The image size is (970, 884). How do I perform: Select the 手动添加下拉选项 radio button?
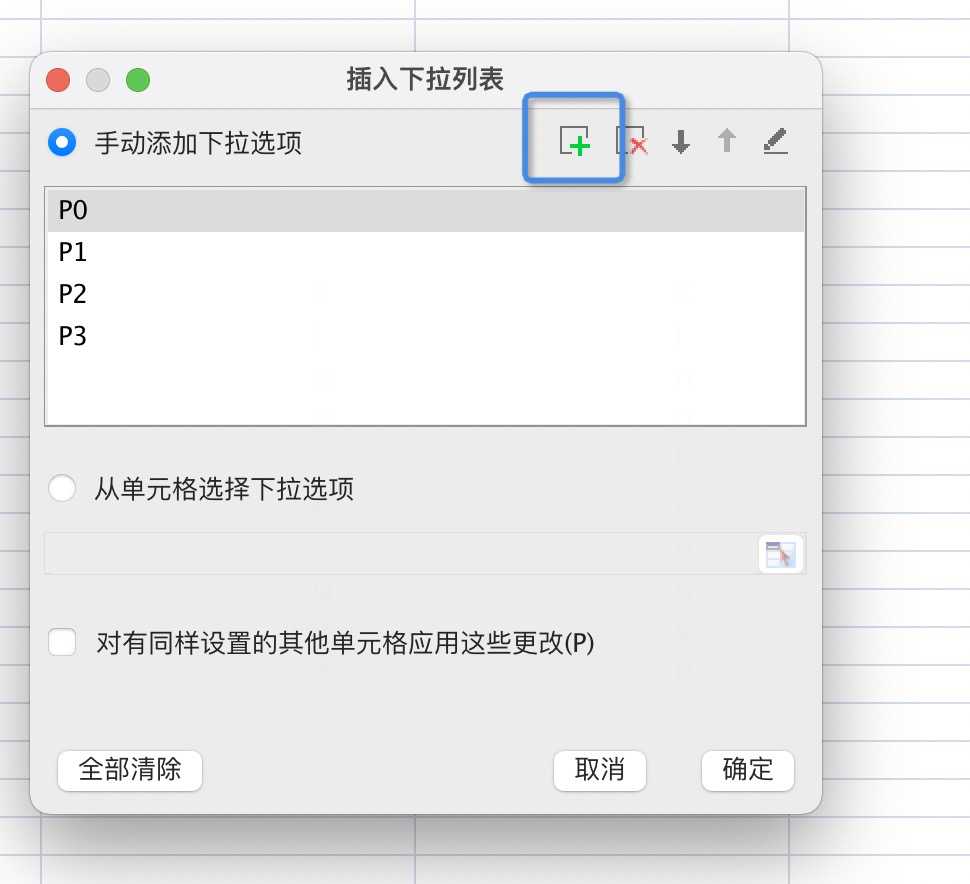coord(62,143)
